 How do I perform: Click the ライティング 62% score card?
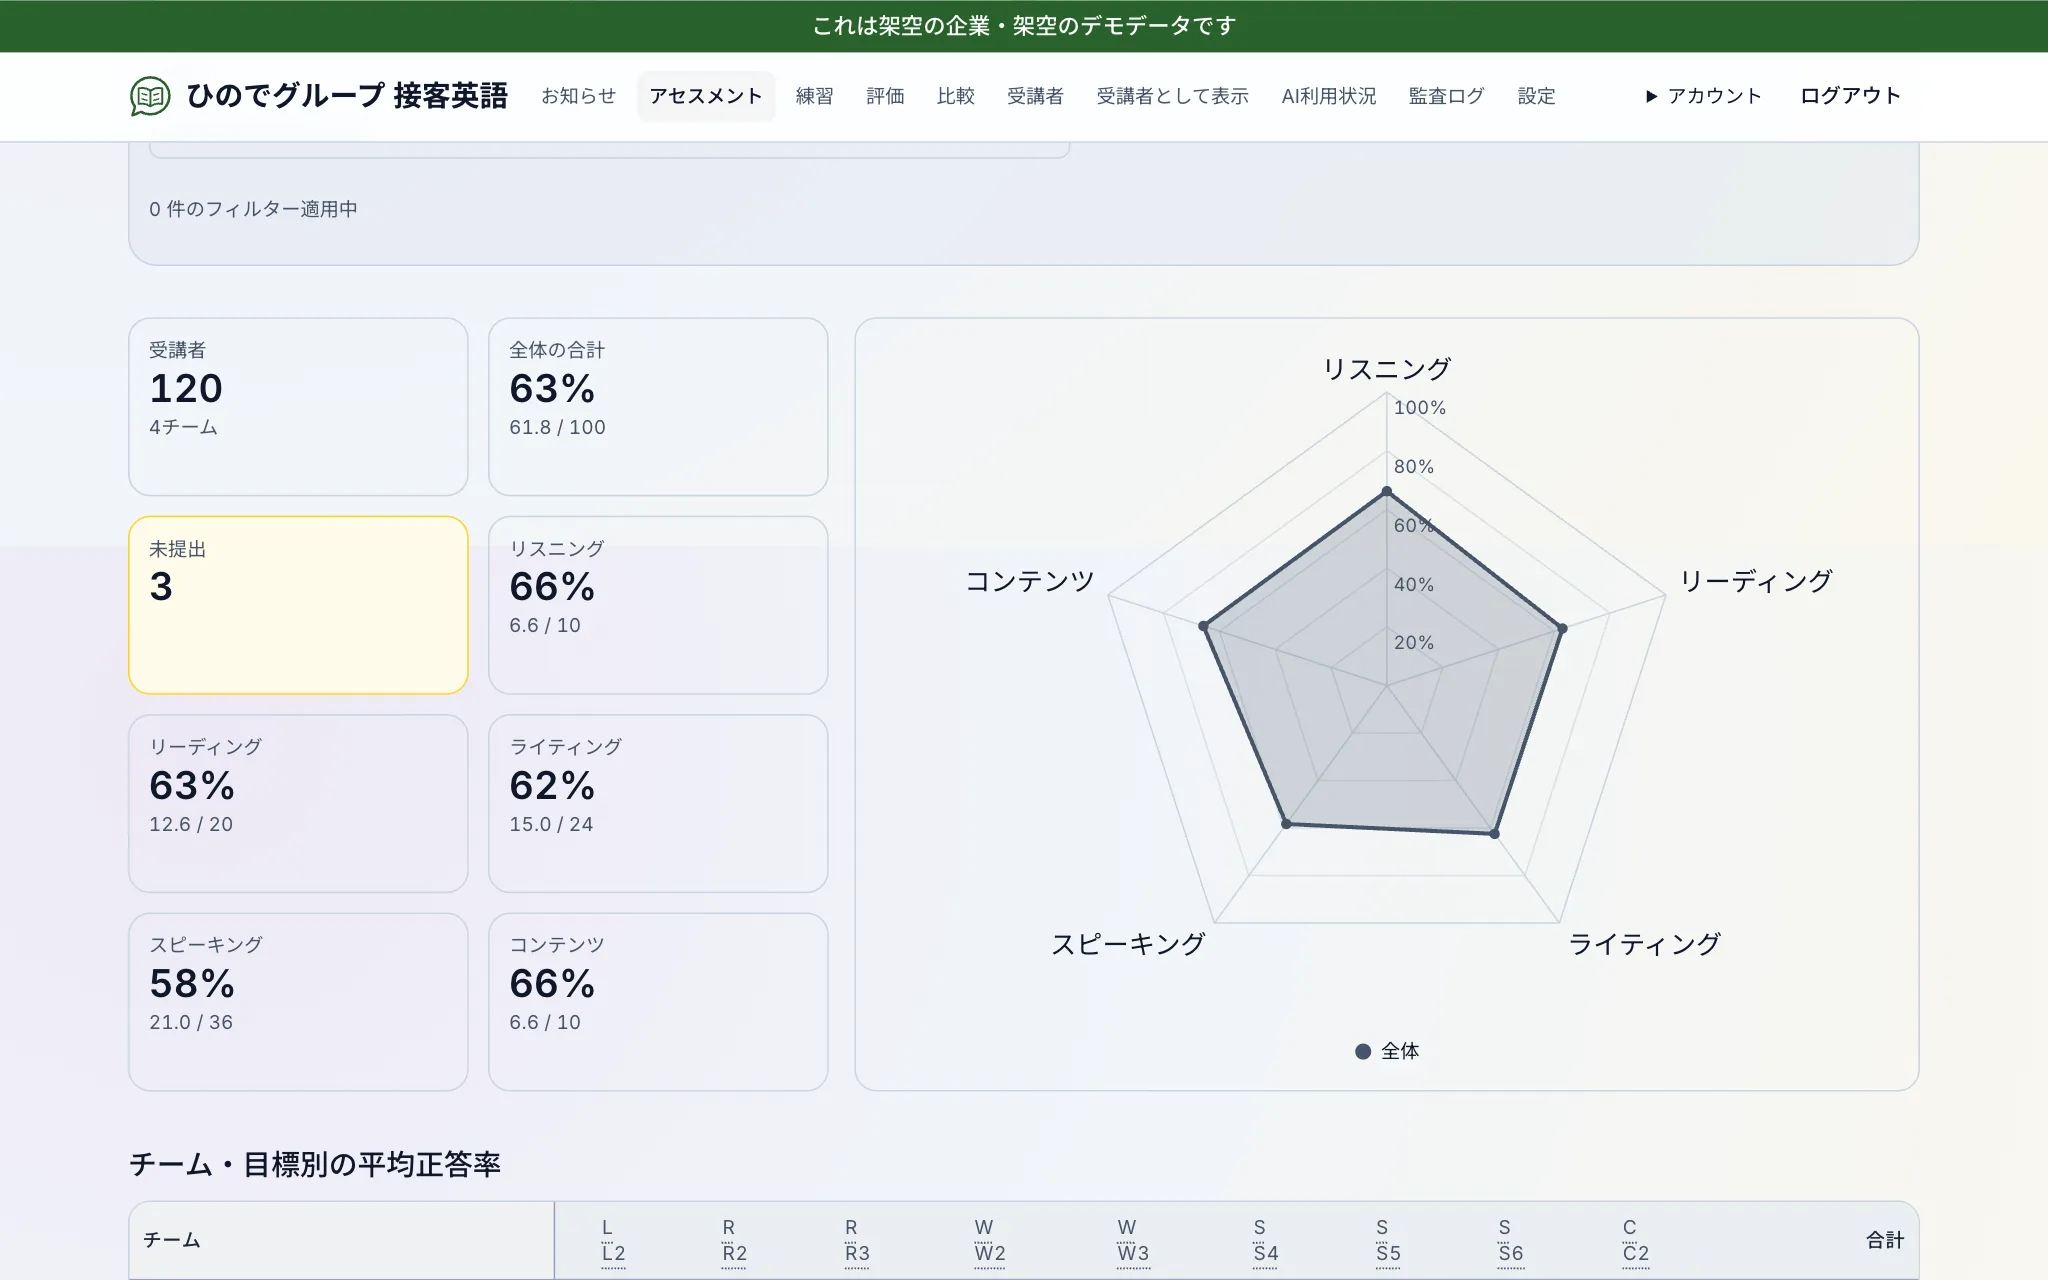coord(658,803)
